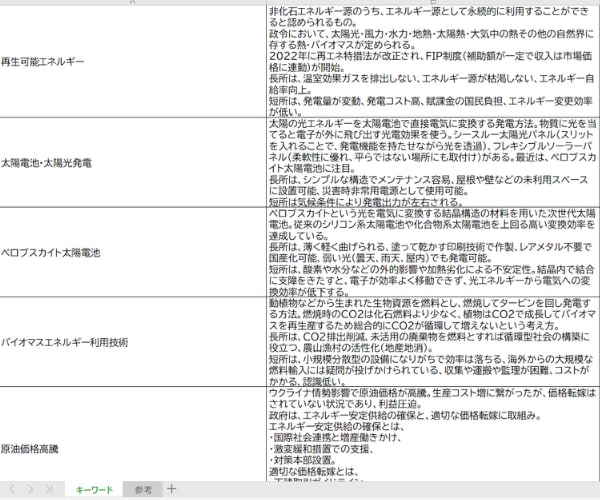Click the next-sheet navigation arrow
Viewport: 600px width, 500px height.
click(x=30, y=489)
